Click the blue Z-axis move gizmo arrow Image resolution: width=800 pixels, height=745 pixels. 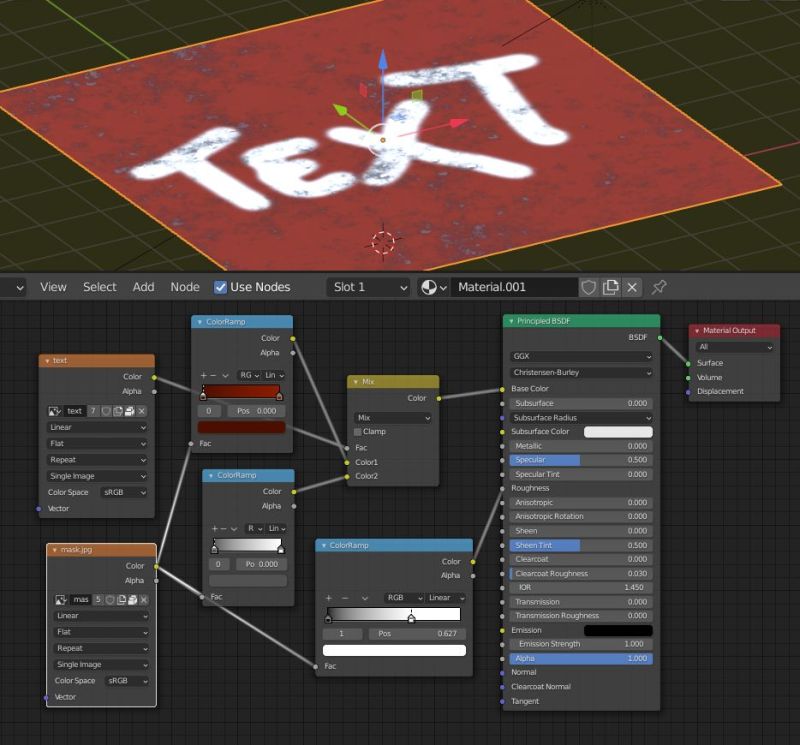(383, 60)
